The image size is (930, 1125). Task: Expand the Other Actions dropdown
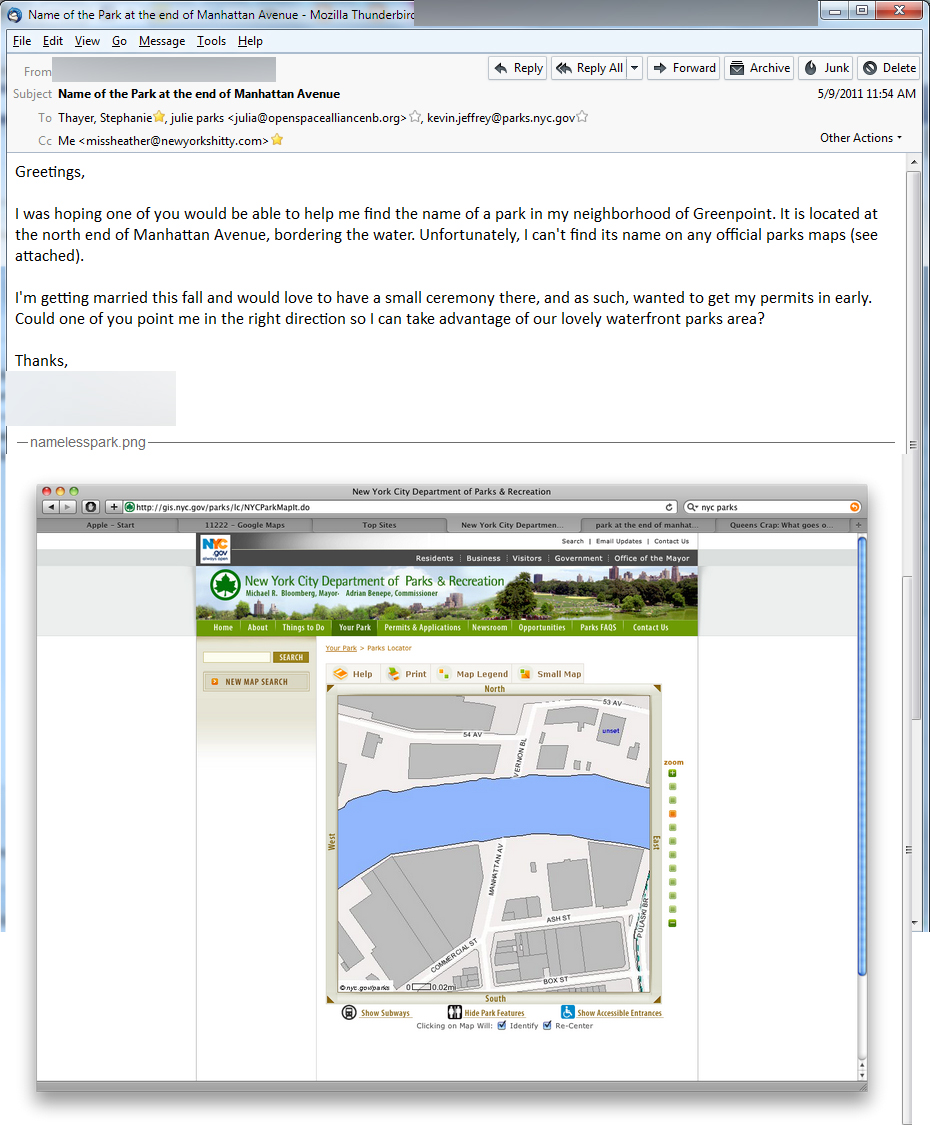[x=861, y=138]
